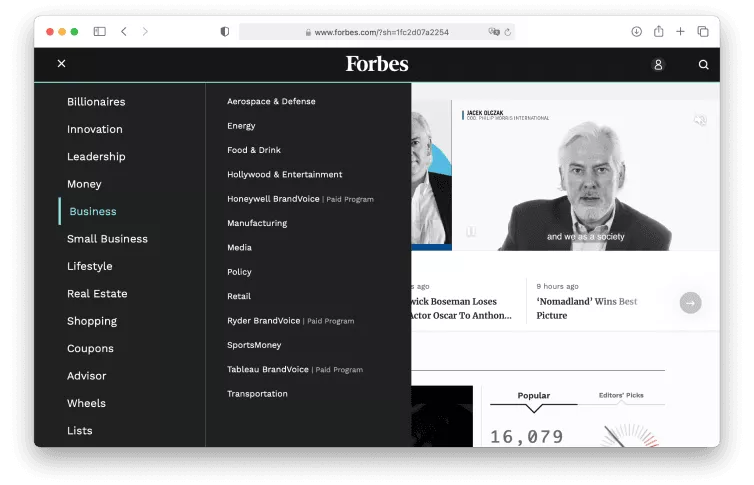Select the highlighted Business menu item
Viewport: 754px width, 485px height.
click(93, 211)
